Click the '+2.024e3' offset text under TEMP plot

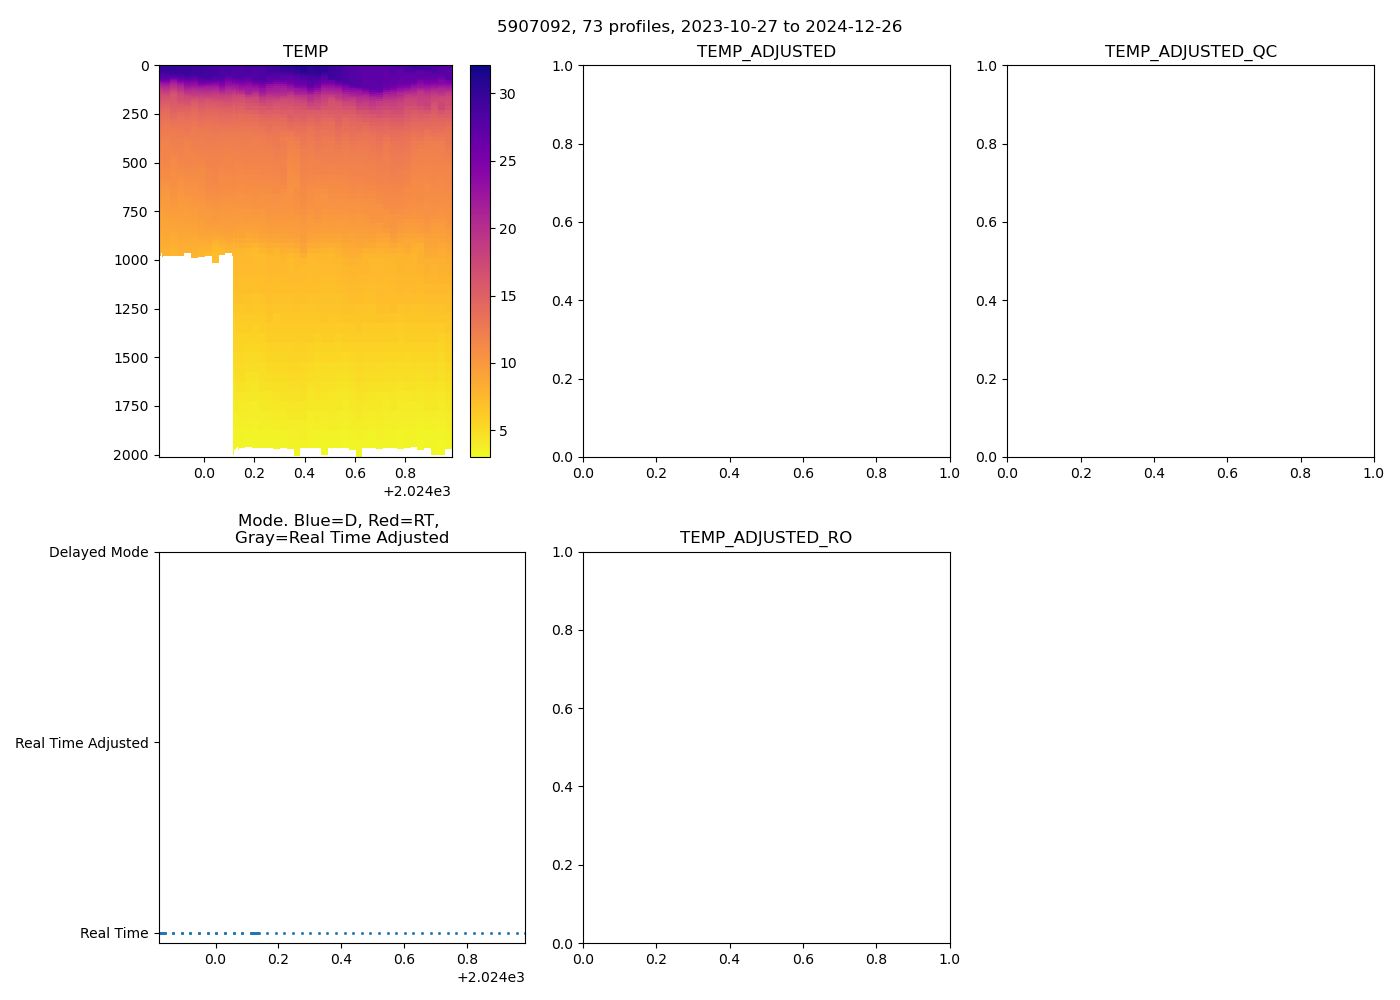click(x=416, y=492)
